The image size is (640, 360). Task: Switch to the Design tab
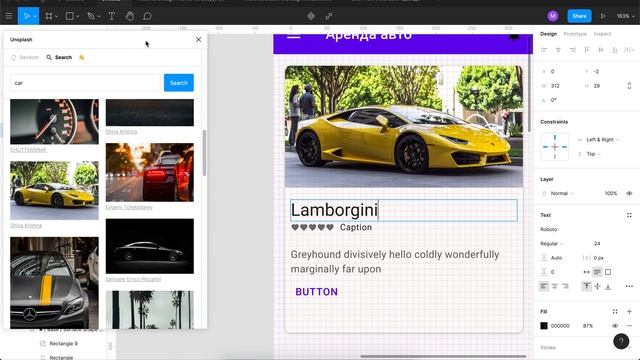click(x=548, y=34)
